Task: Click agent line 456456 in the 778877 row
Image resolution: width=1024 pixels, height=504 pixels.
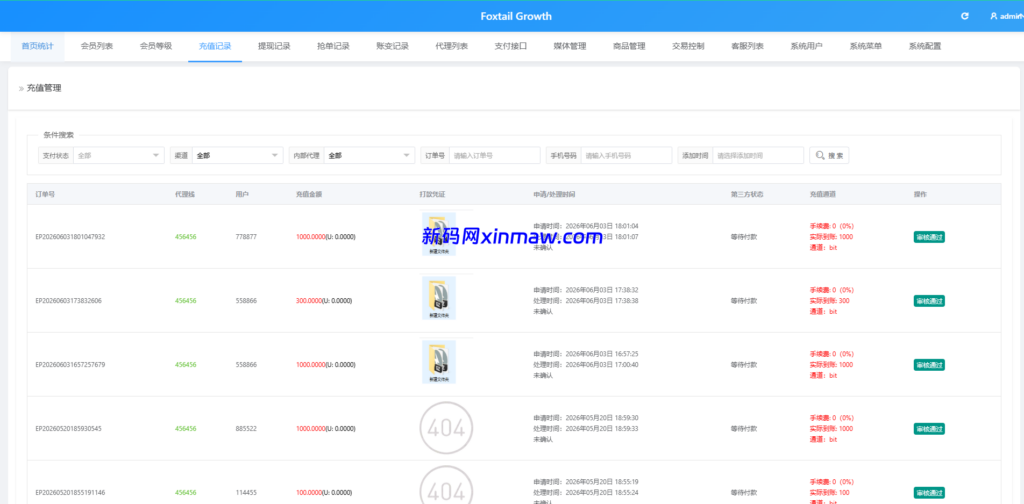Action: 185,237
